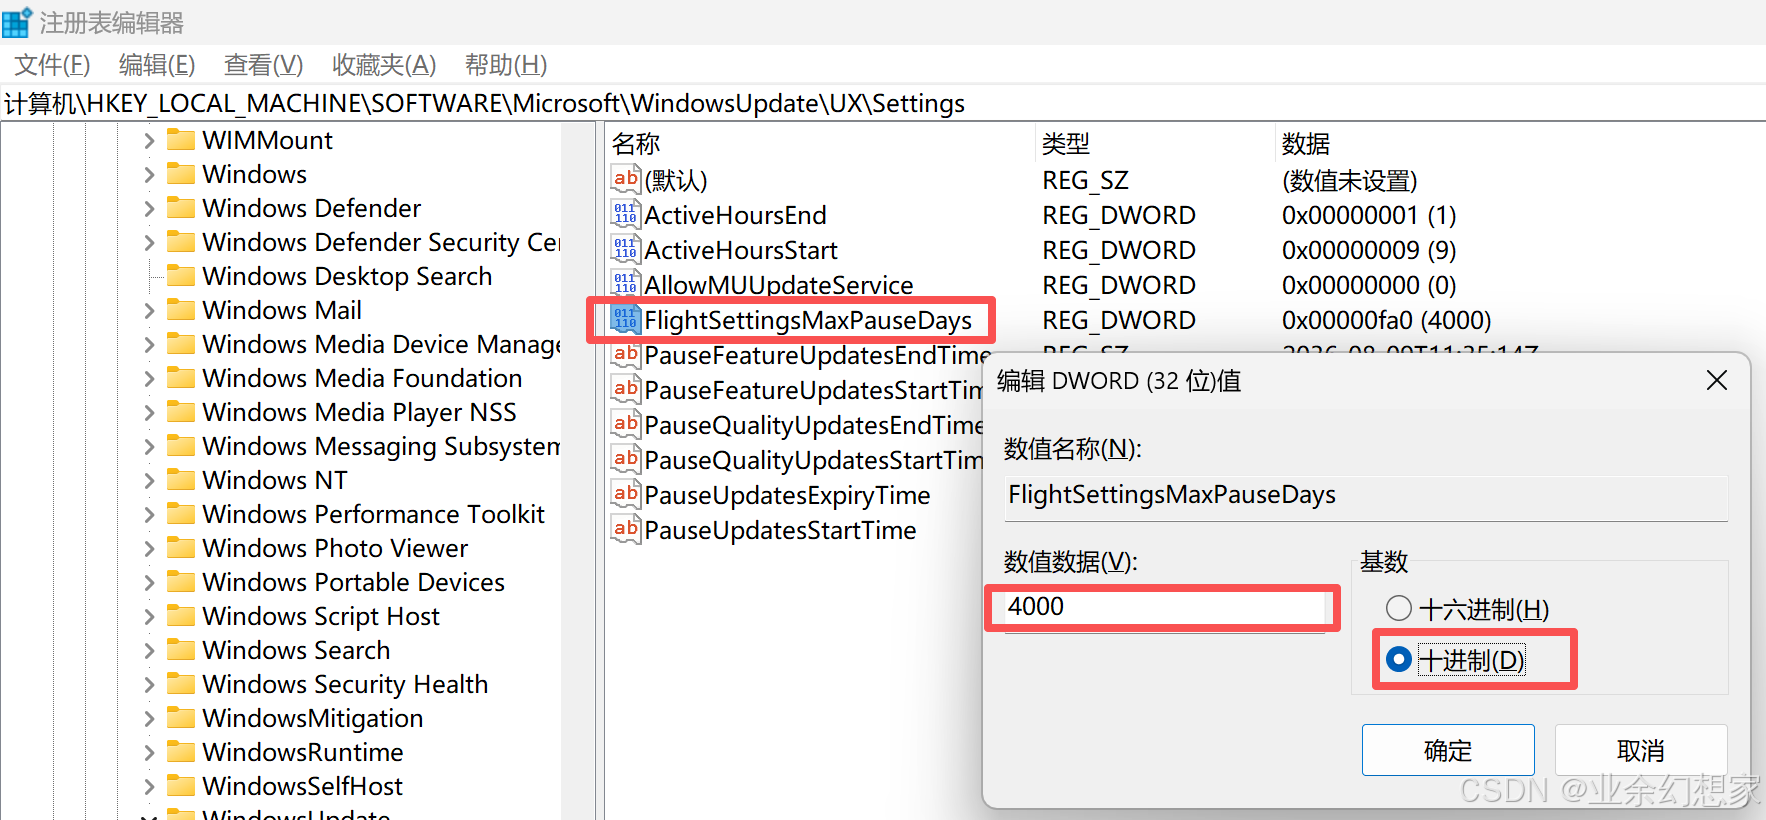
Task: Select the (默认) string value icon
Action: click(626, 179)
